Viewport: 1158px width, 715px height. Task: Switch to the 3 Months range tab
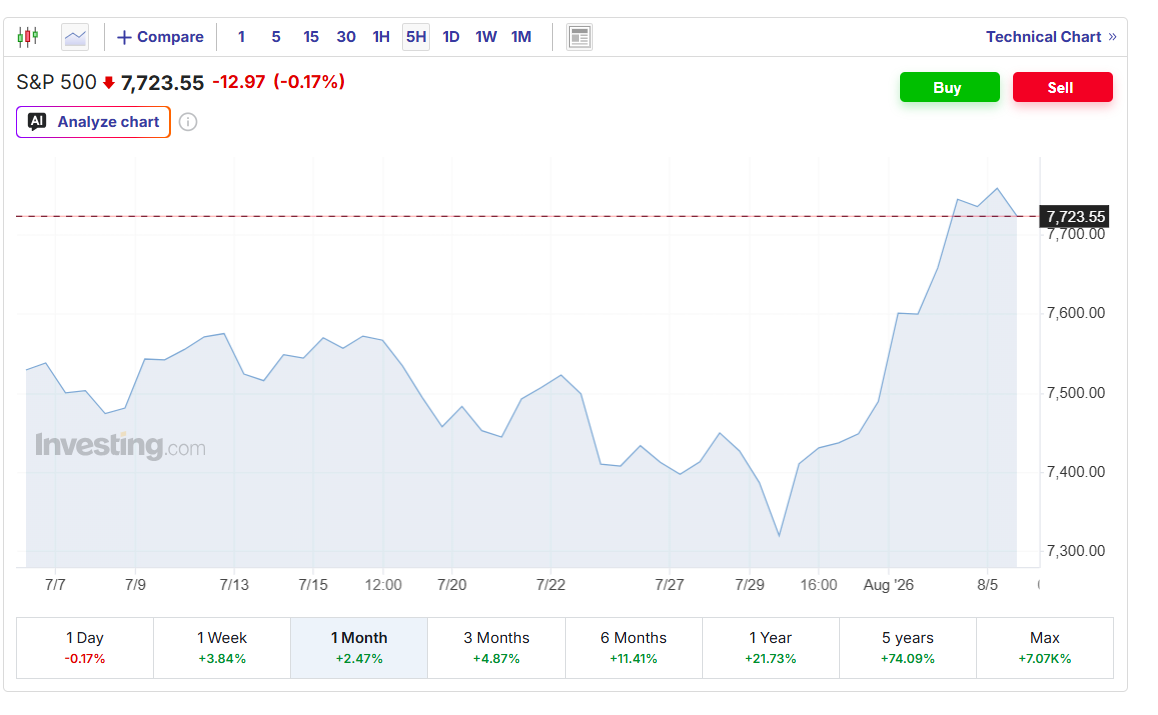pyautogui.click(x=496, y=648)
